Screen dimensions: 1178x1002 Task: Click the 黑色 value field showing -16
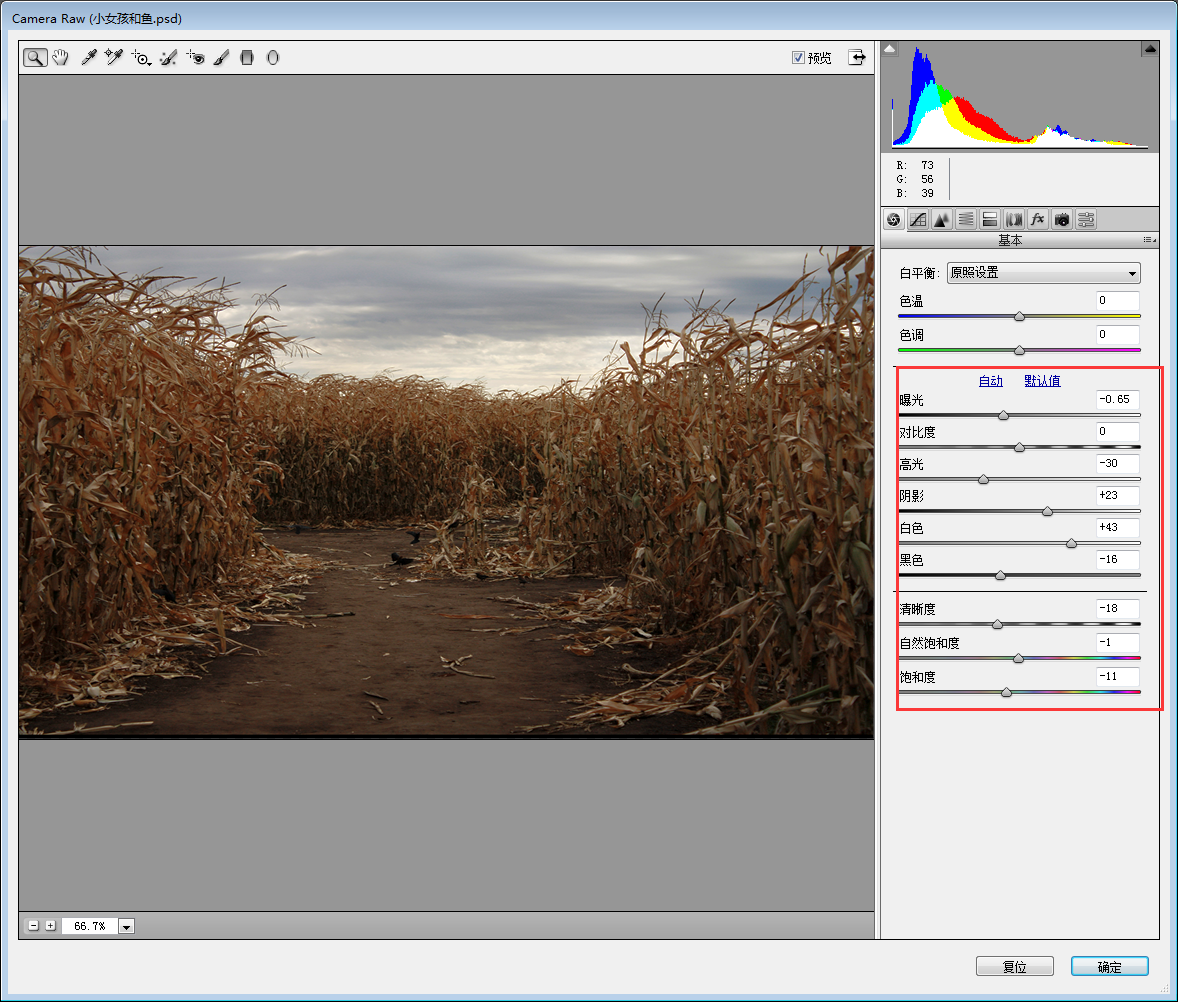(x=1117, y=560)
